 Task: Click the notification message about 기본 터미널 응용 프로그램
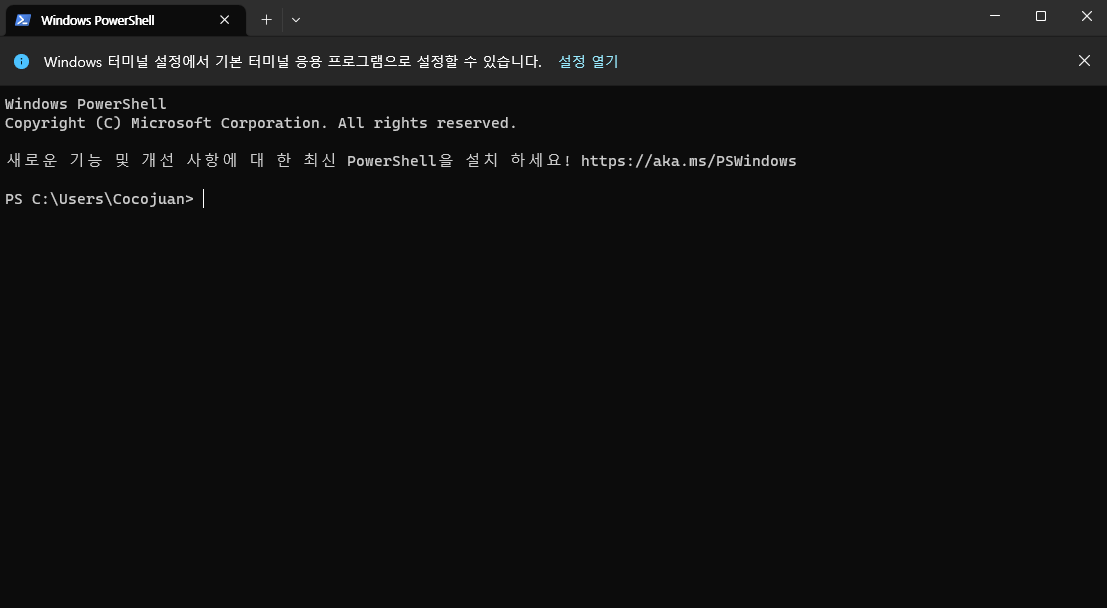pos(293,61)
